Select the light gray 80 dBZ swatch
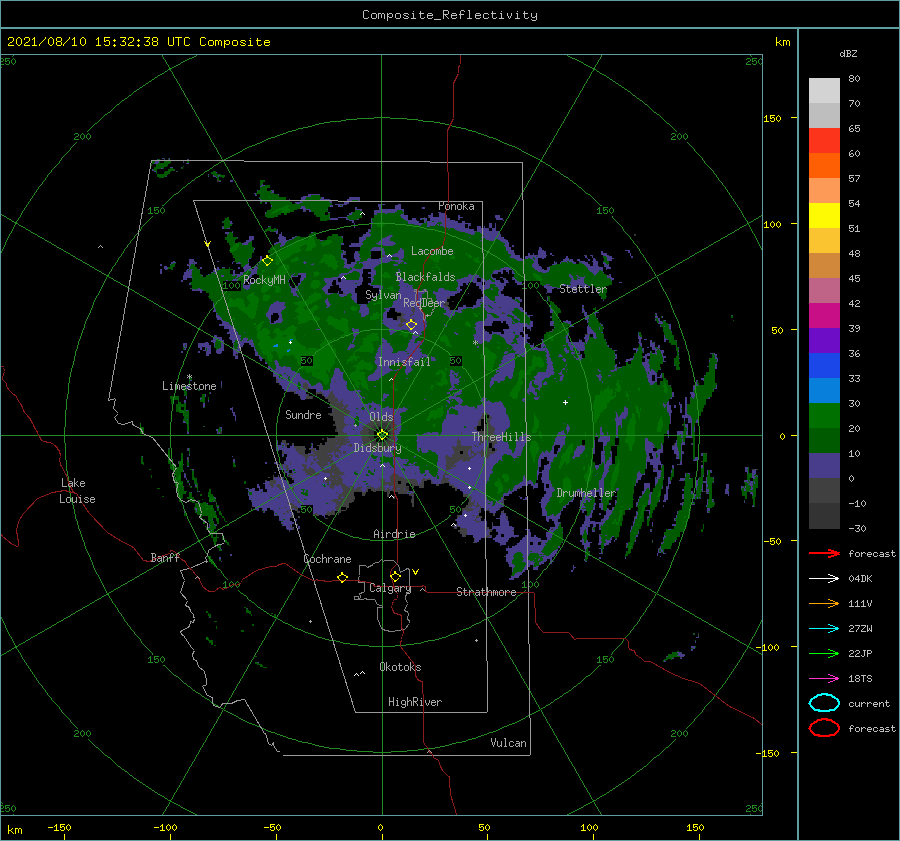900x841 pixels. point(824,90)
